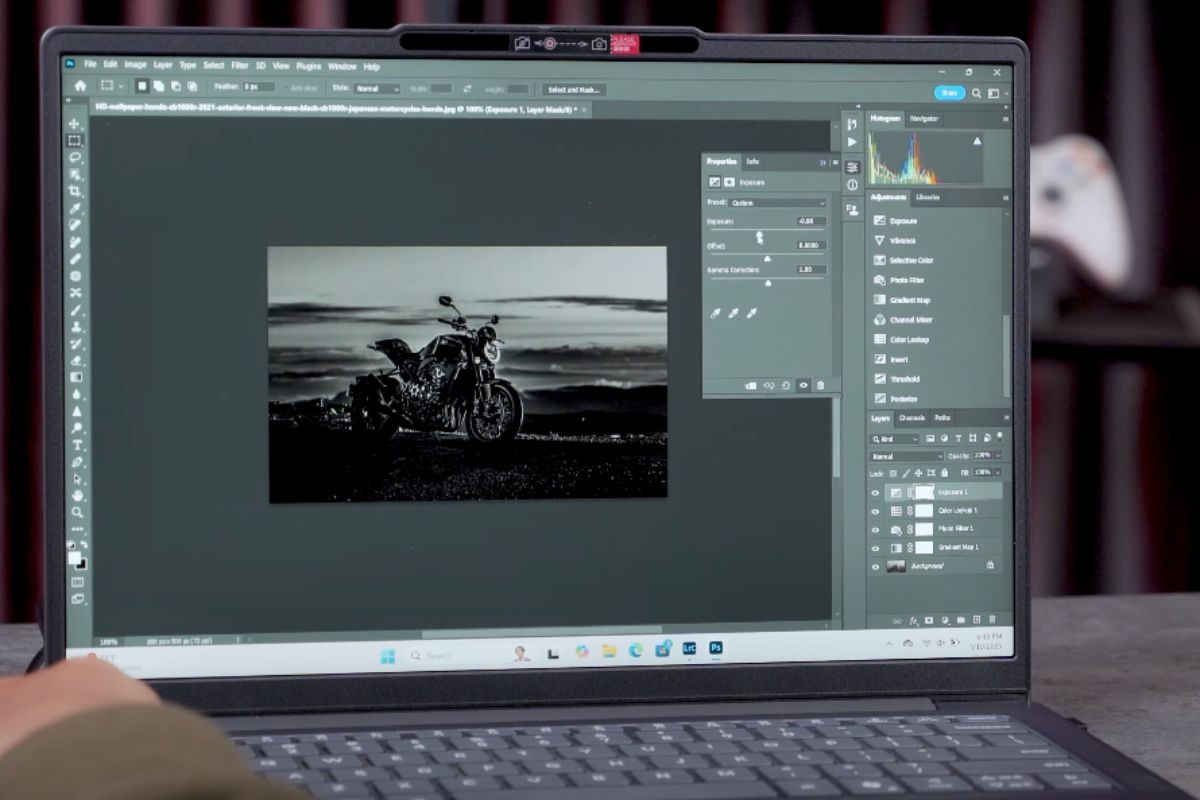
Task: Select the Crop tool
Action: click(75, 191)
